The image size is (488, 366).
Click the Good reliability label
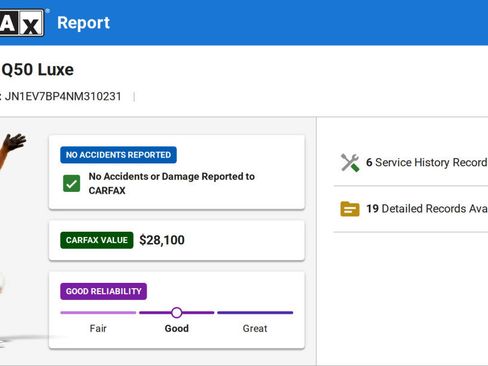click(x=177, y=328)
